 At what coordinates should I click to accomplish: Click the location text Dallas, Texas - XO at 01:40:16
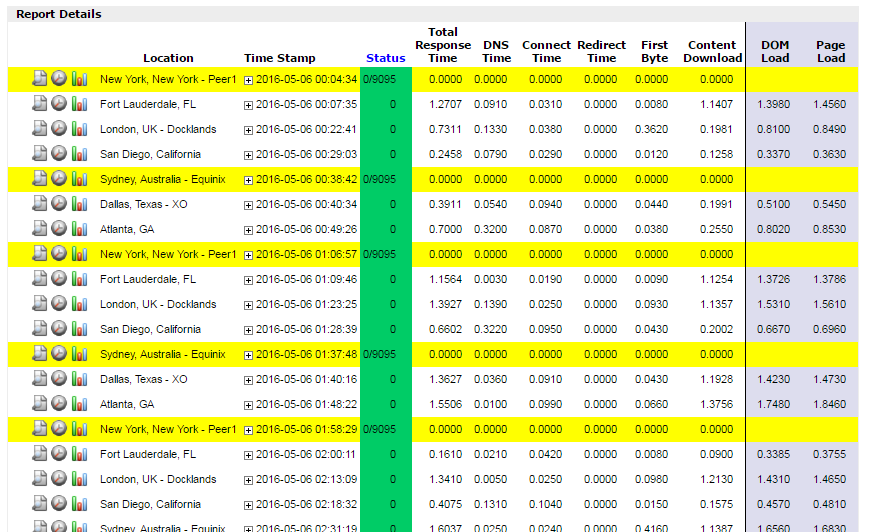144,379
